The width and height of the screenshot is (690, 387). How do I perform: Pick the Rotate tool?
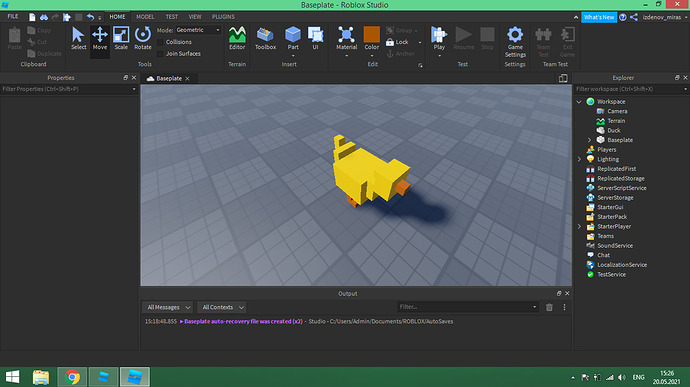tap(143, 38)
